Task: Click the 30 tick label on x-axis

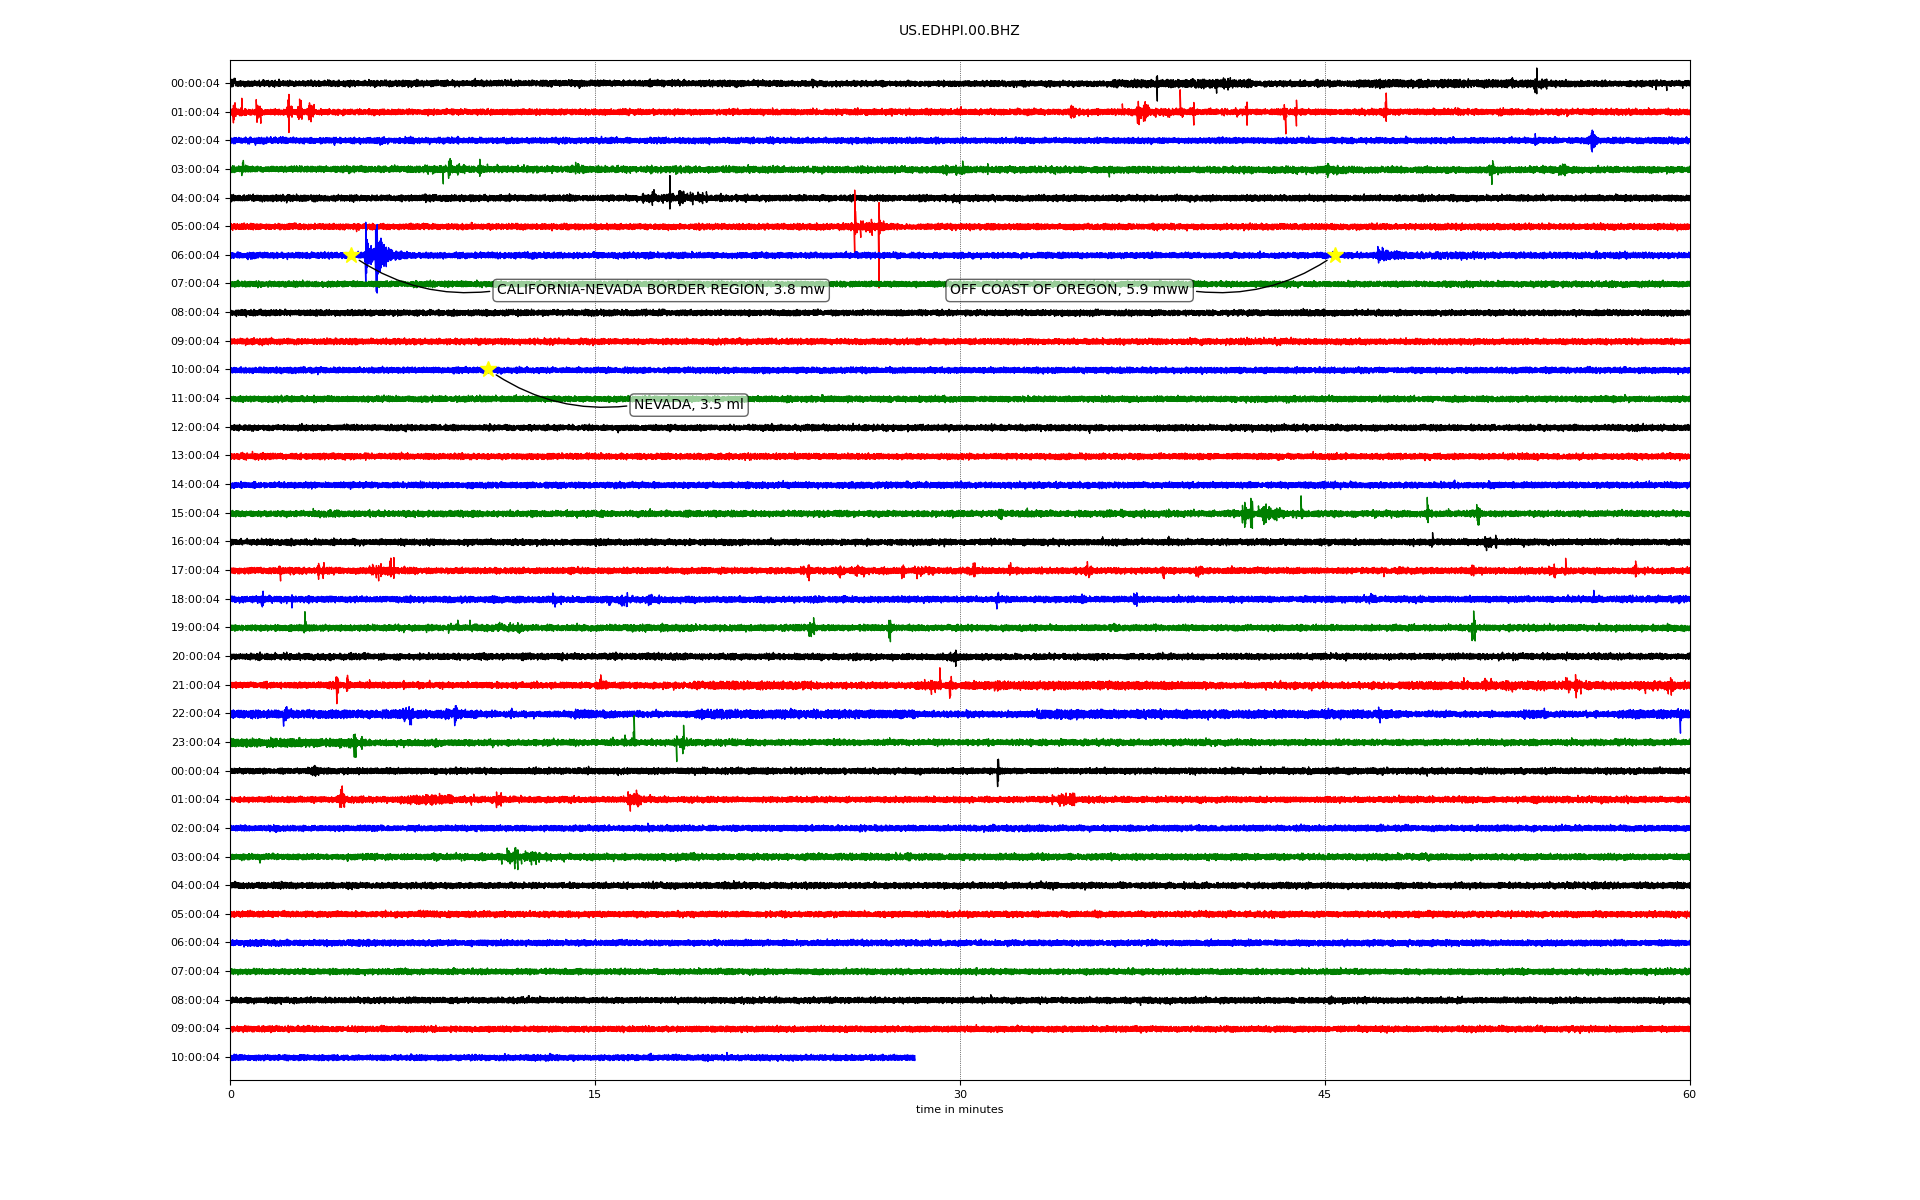Action: pyautogui.click(x=960, y=1094)
